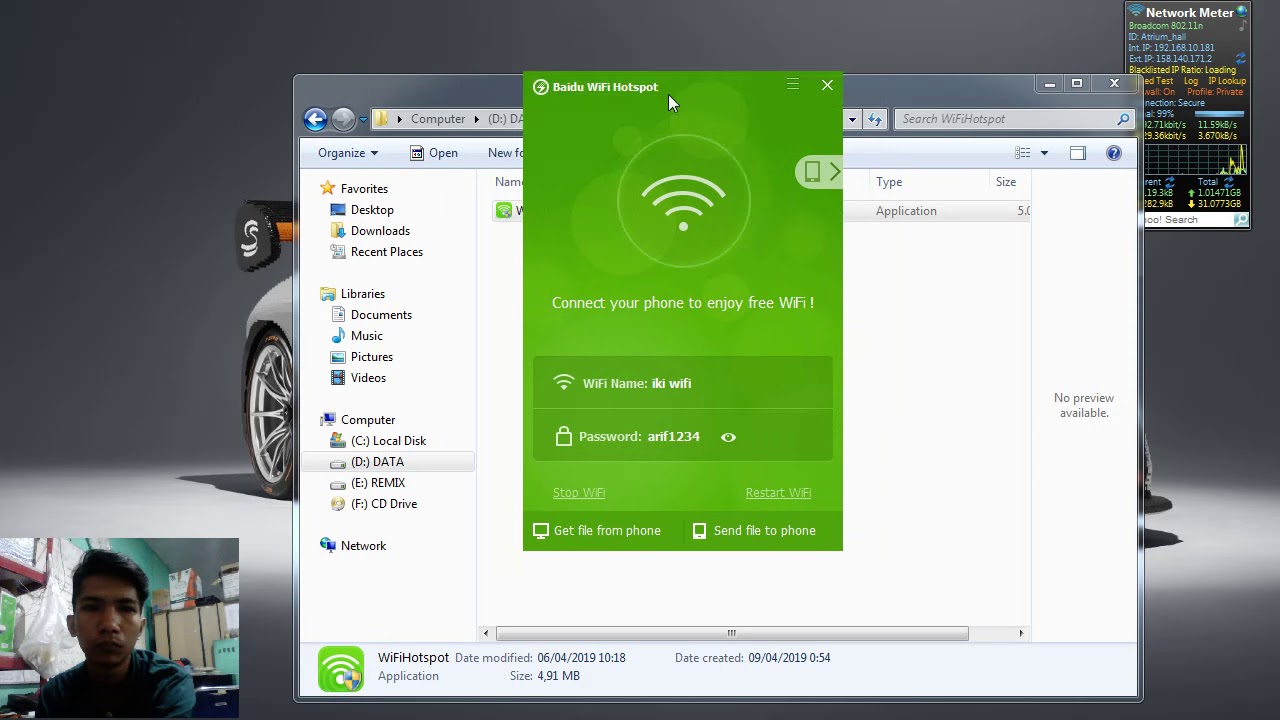The height and width of the screenshot is (720, 1280).
Task: Open the Baidu WiFi Hotspot menu icon
Action: point(793,85)
